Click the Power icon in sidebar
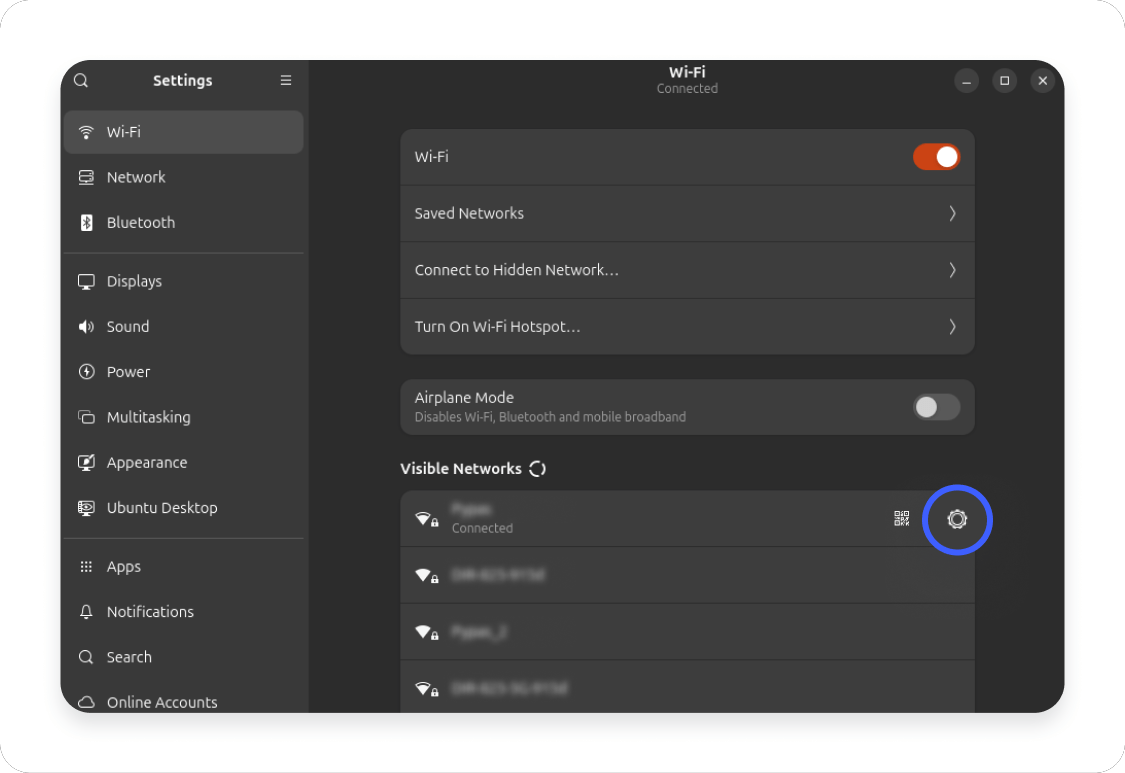 (86, 372)
